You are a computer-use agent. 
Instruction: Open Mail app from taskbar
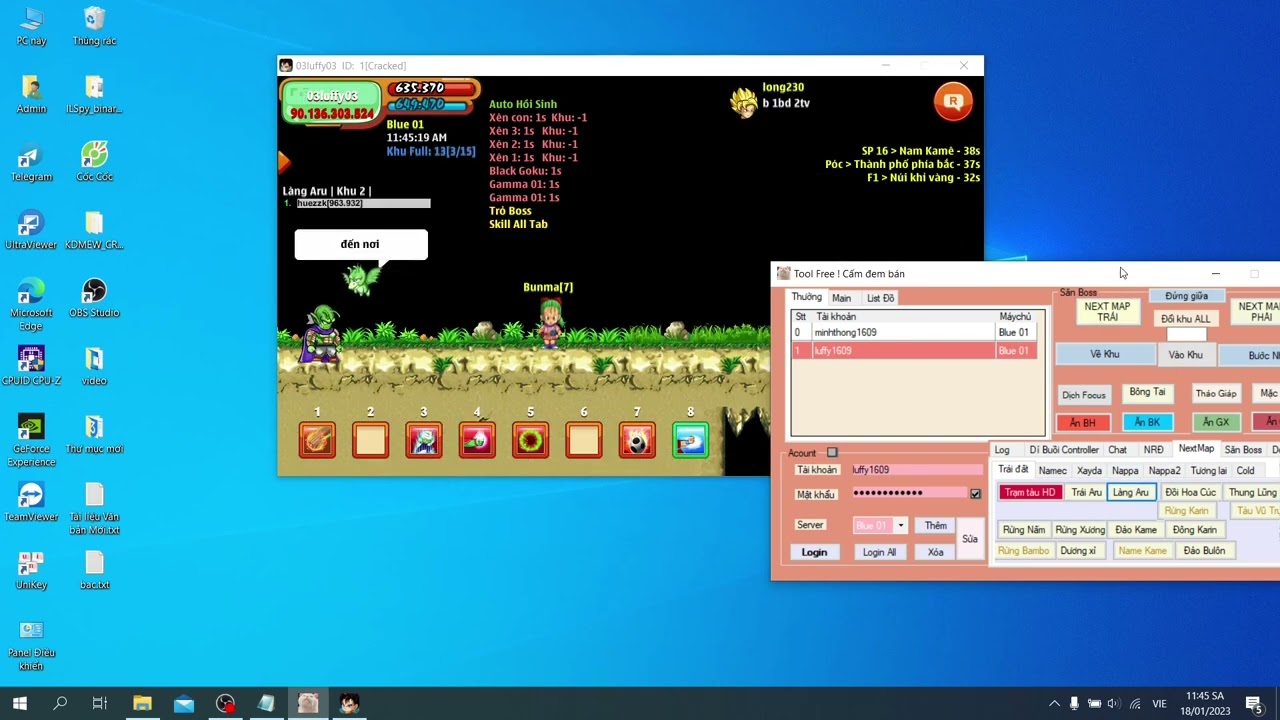tap(184, 703)
